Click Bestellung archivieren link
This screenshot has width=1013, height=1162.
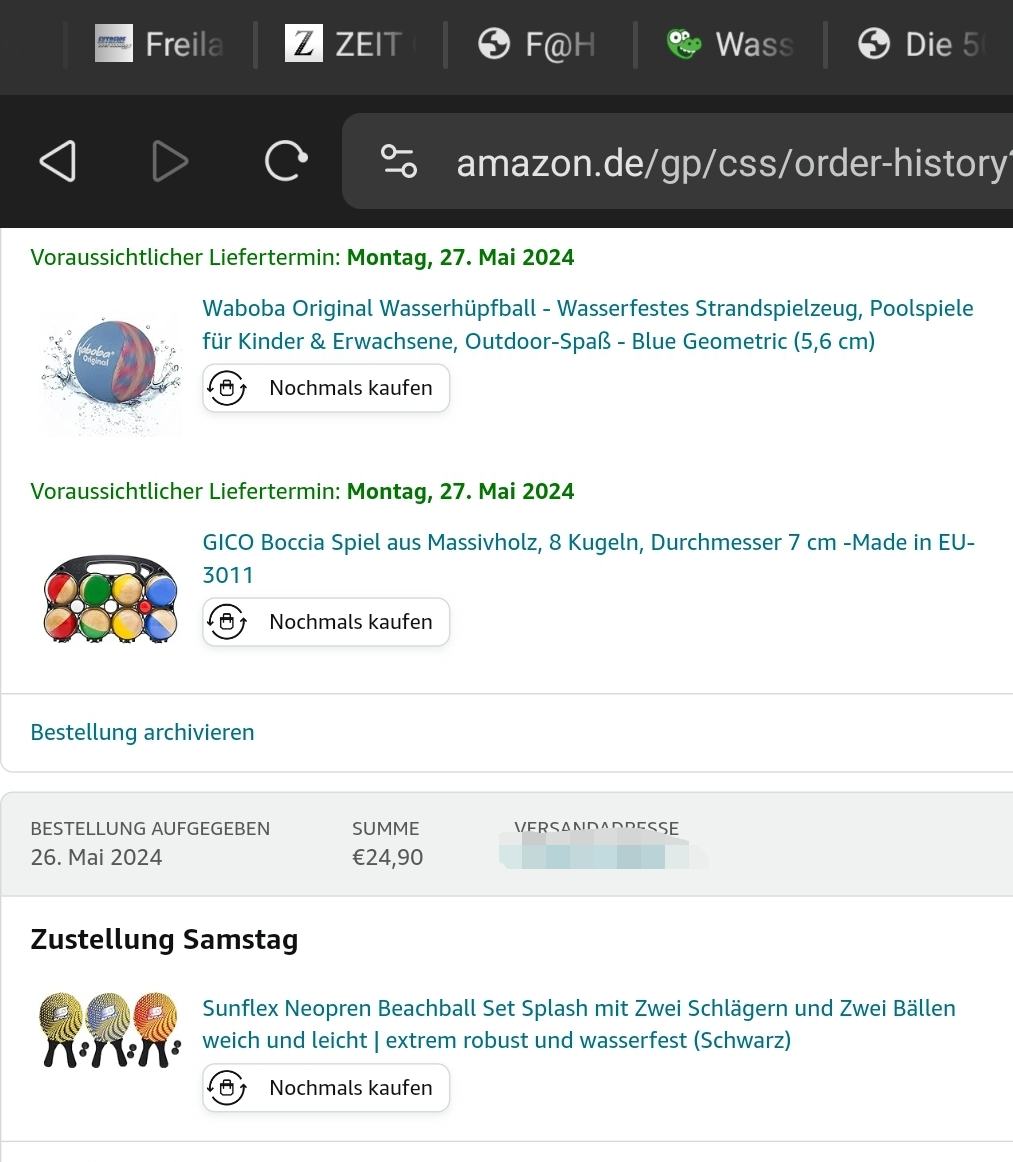point(142,732)
